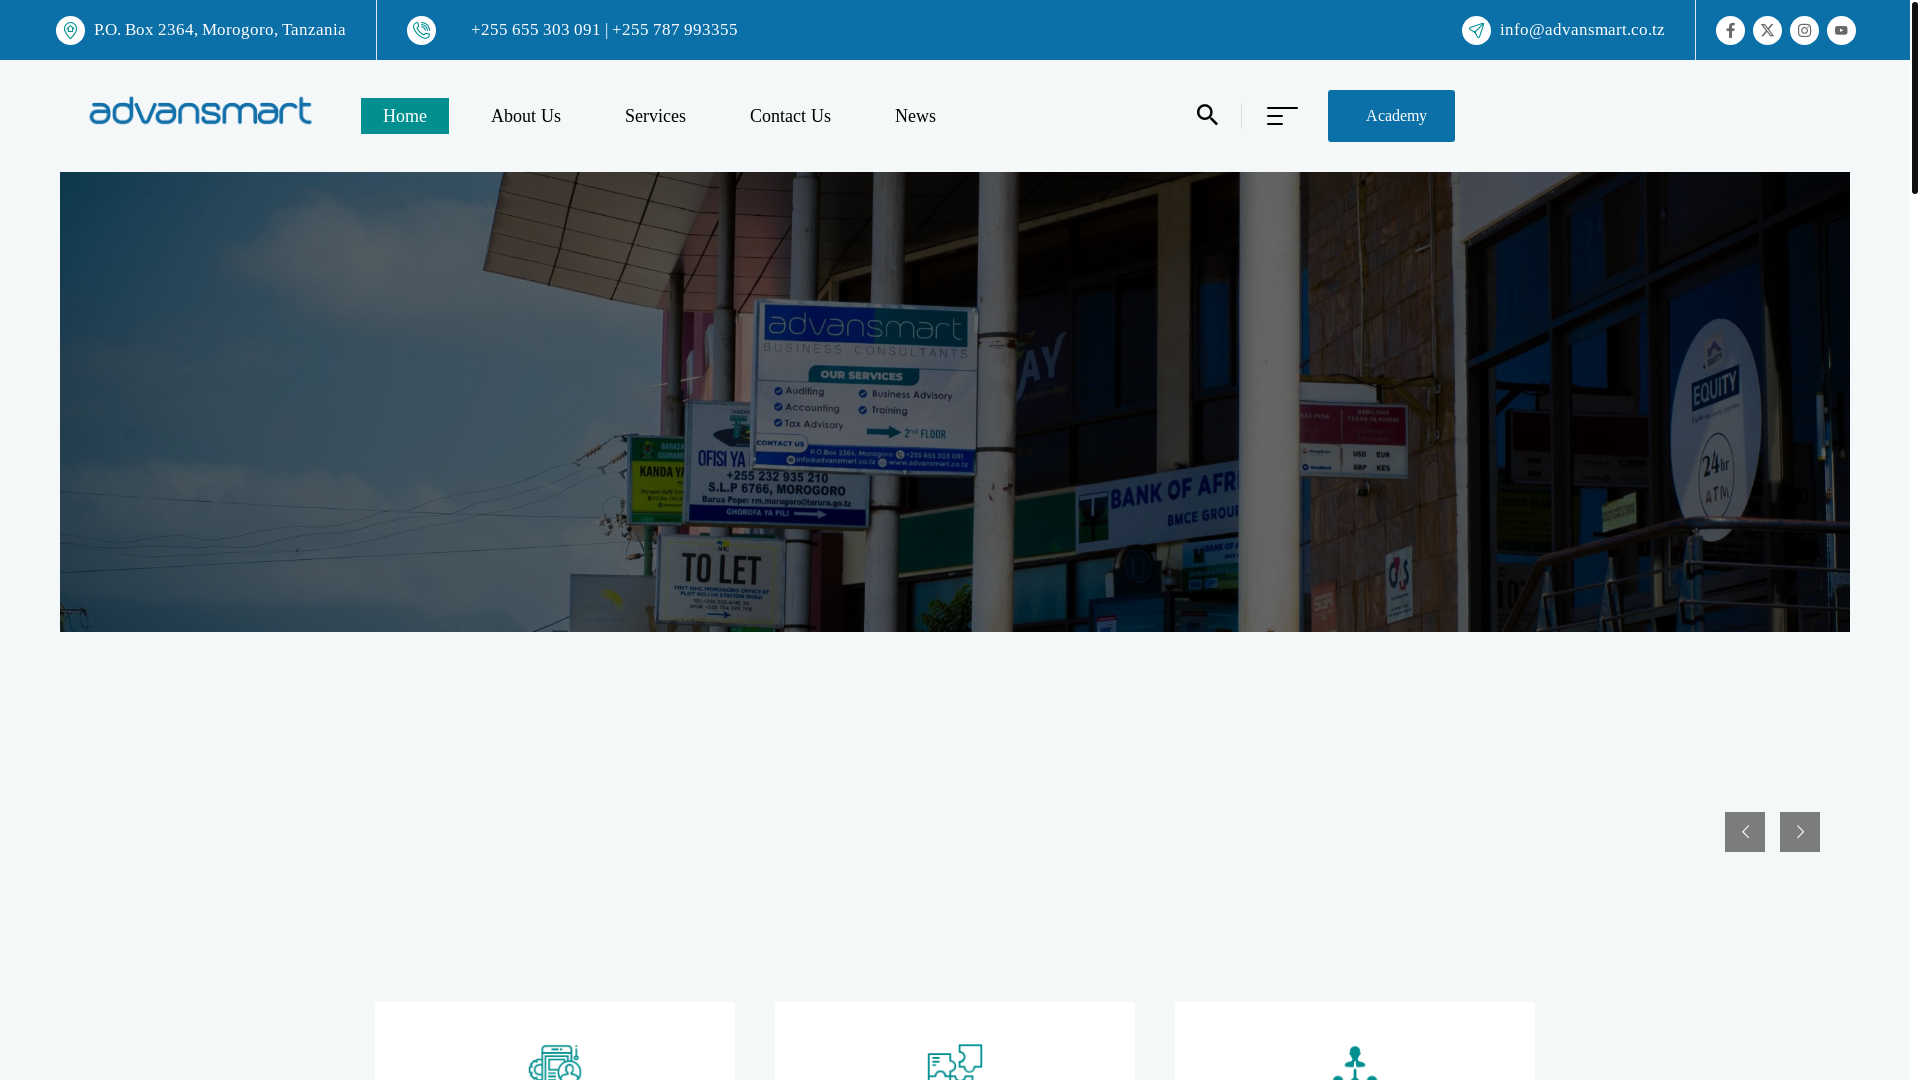This screenshot has width=1920, height=1080.
Task: Click the hero slider office building image
Action: [x=955, y=402]
